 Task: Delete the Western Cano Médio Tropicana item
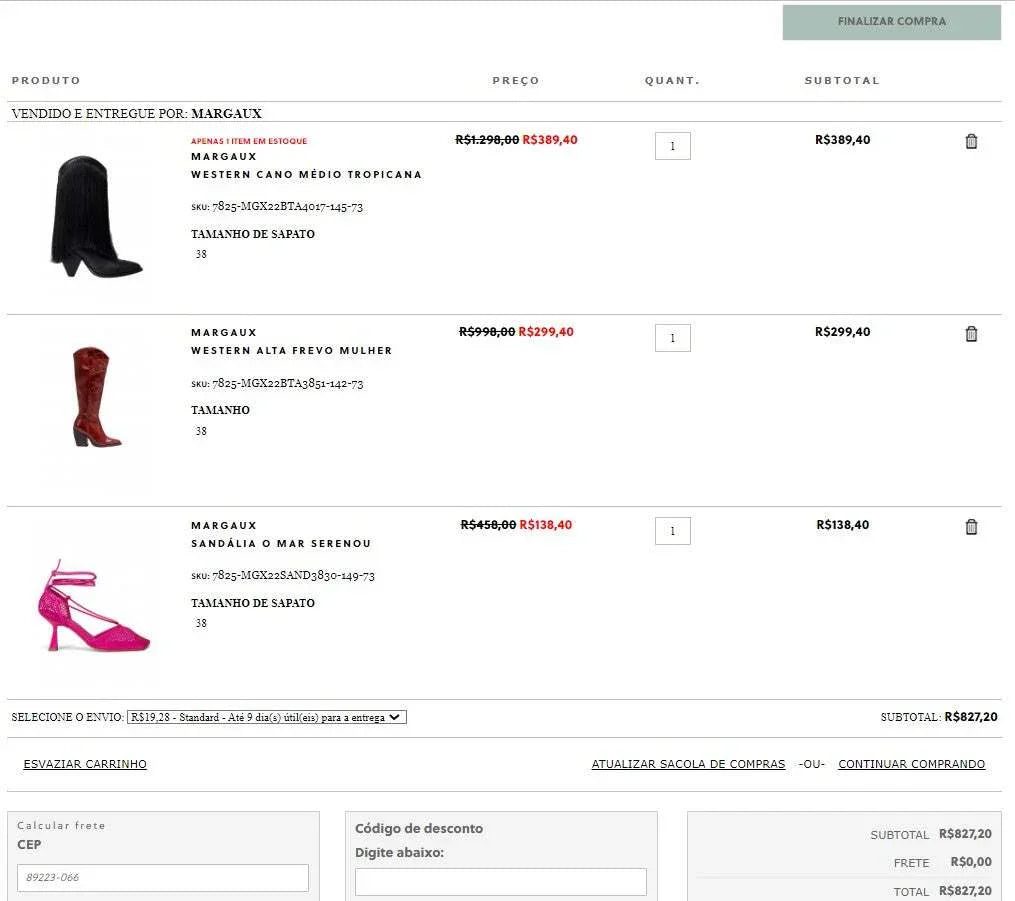coord(971,141)
